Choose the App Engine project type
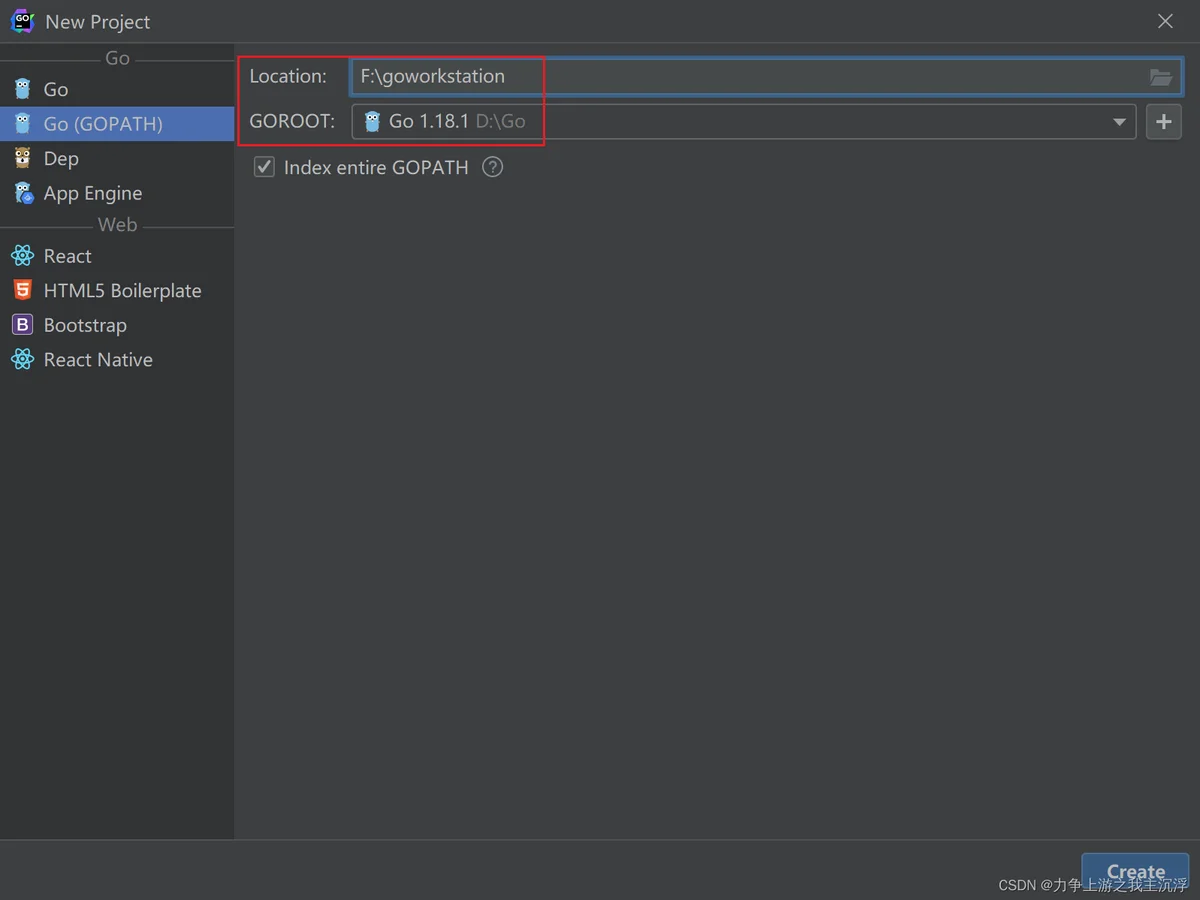1200x900 pixels. (117, 193)
